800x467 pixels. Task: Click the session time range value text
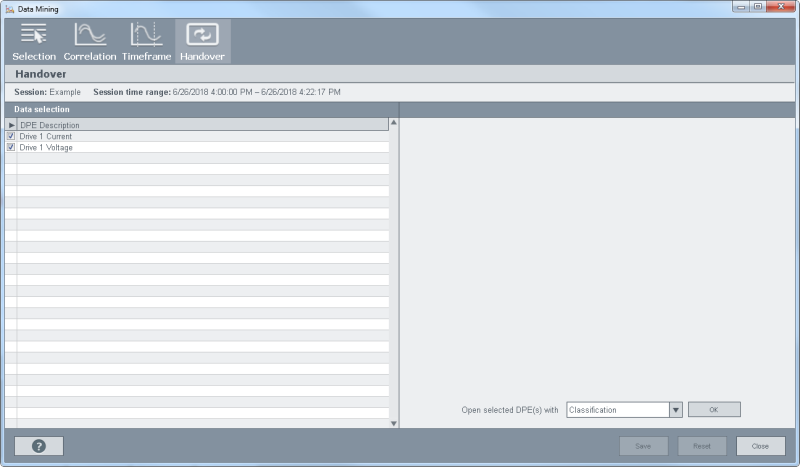click(257, 92)
